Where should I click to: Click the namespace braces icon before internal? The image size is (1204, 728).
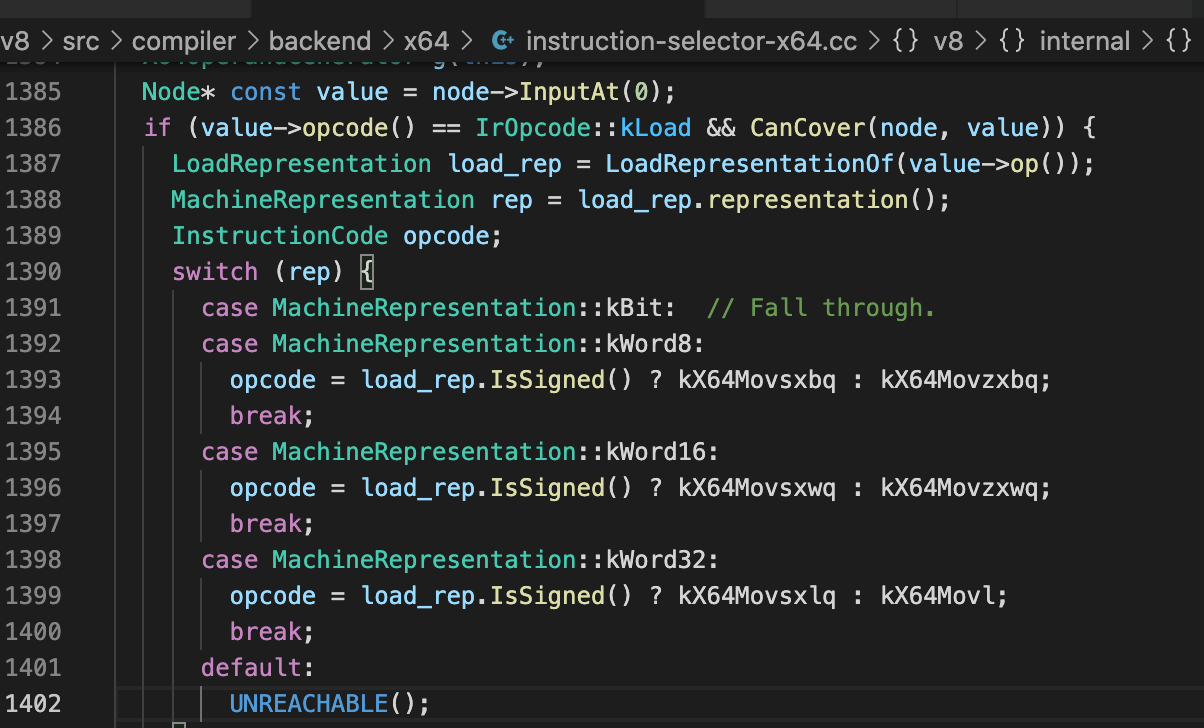[x=1012, y=41]
